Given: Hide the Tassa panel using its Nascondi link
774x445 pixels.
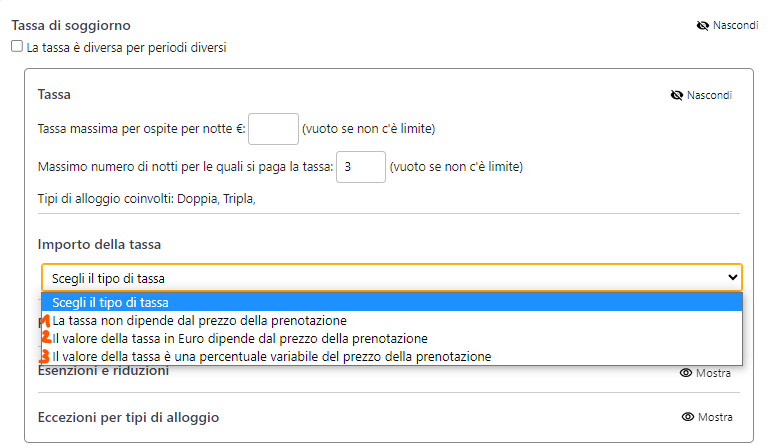Looking at the screenshot, I should click(x=709, y=95).
